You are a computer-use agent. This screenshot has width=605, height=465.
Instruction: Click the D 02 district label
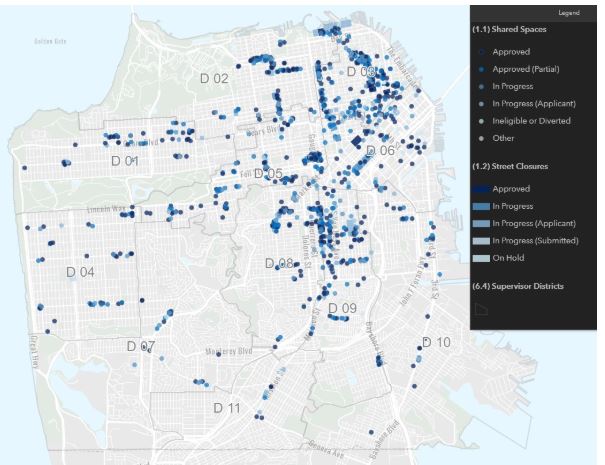coord(215,79)
